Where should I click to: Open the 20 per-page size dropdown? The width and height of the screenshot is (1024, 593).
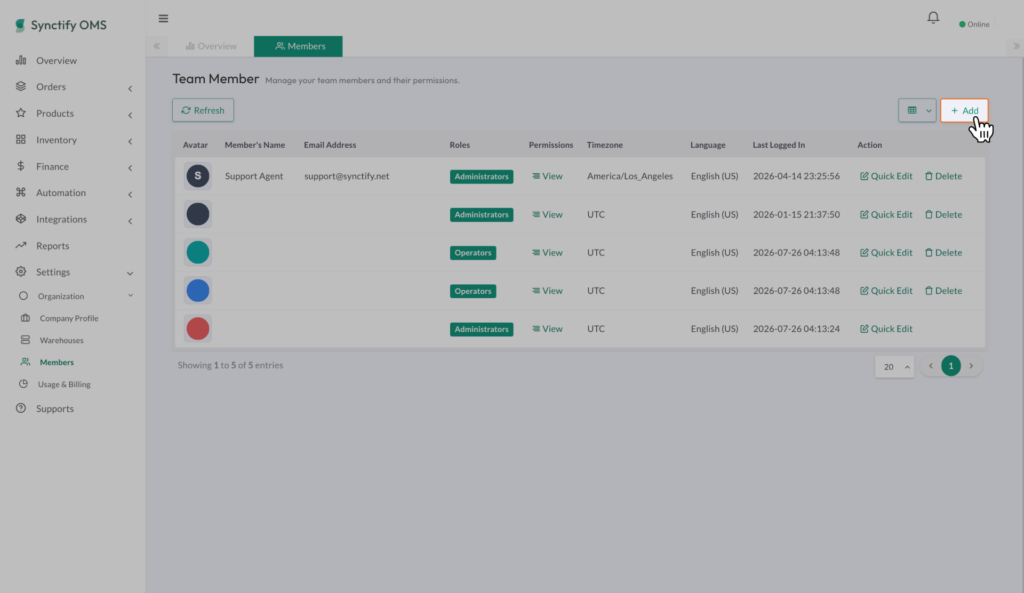click(894, 366)
